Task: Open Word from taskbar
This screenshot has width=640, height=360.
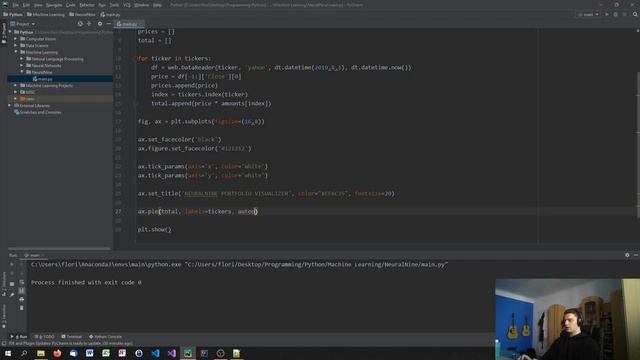Action: (90, 353)
